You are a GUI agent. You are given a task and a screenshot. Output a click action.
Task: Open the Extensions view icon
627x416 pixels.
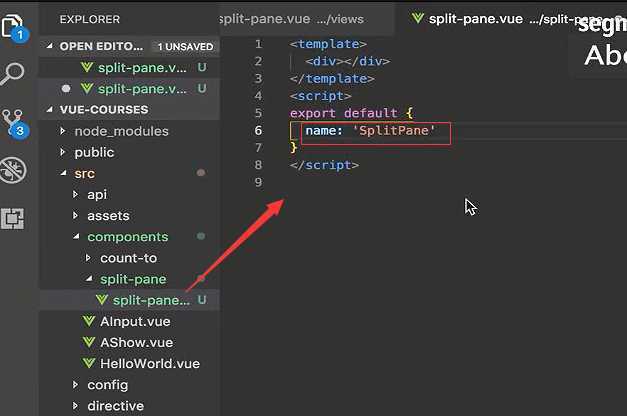(x=14, y=216)
